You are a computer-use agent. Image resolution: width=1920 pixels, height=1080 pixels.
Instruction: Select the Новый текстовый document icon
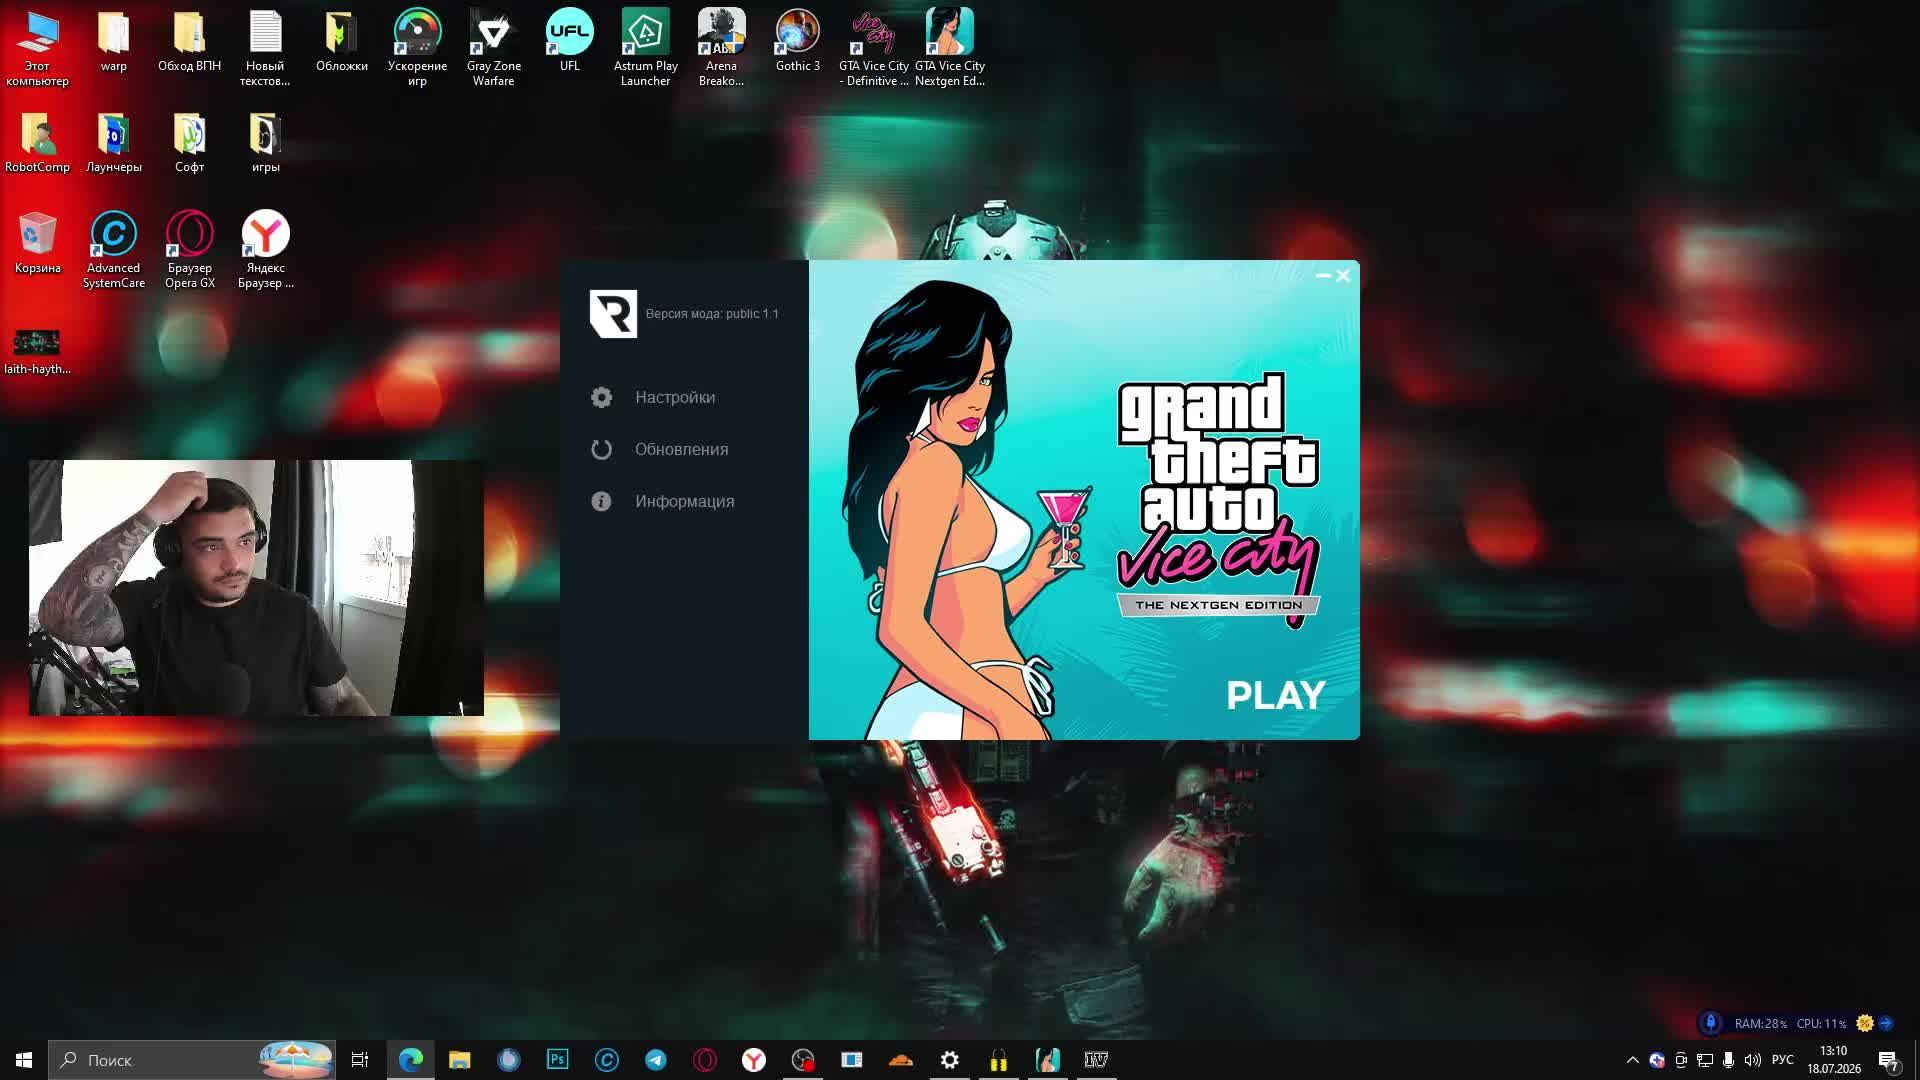265,48
